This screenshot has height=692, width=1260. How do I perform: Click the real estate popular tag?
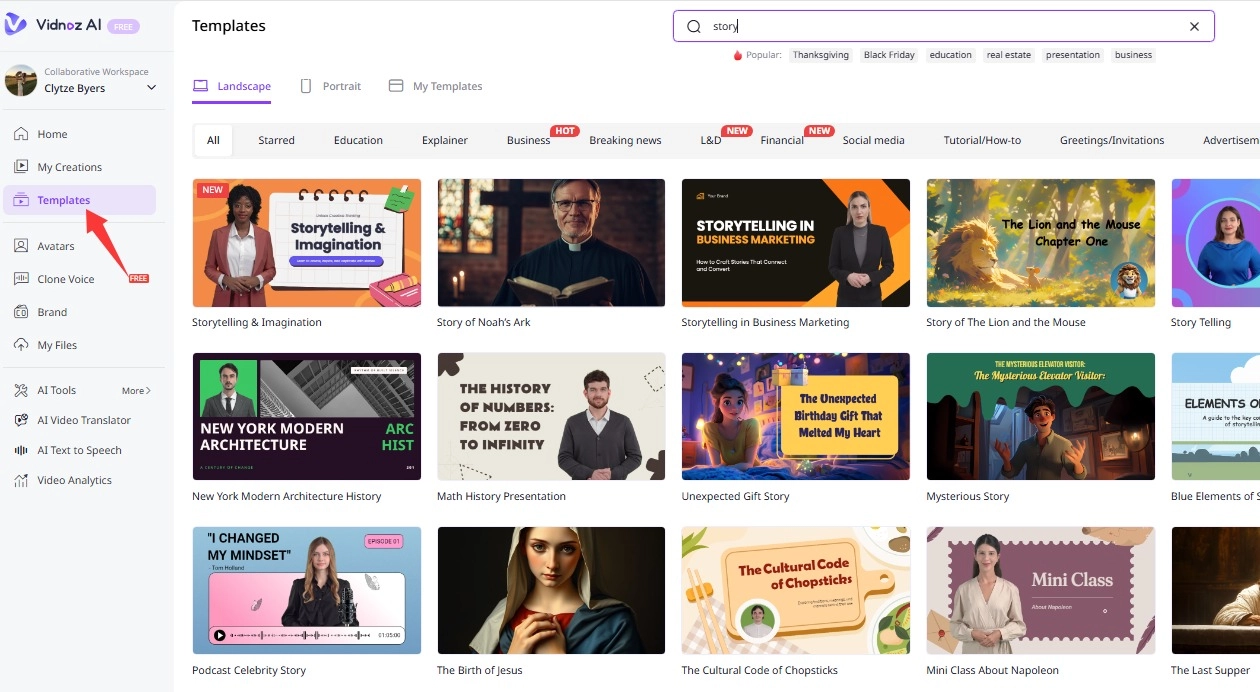1008,55
